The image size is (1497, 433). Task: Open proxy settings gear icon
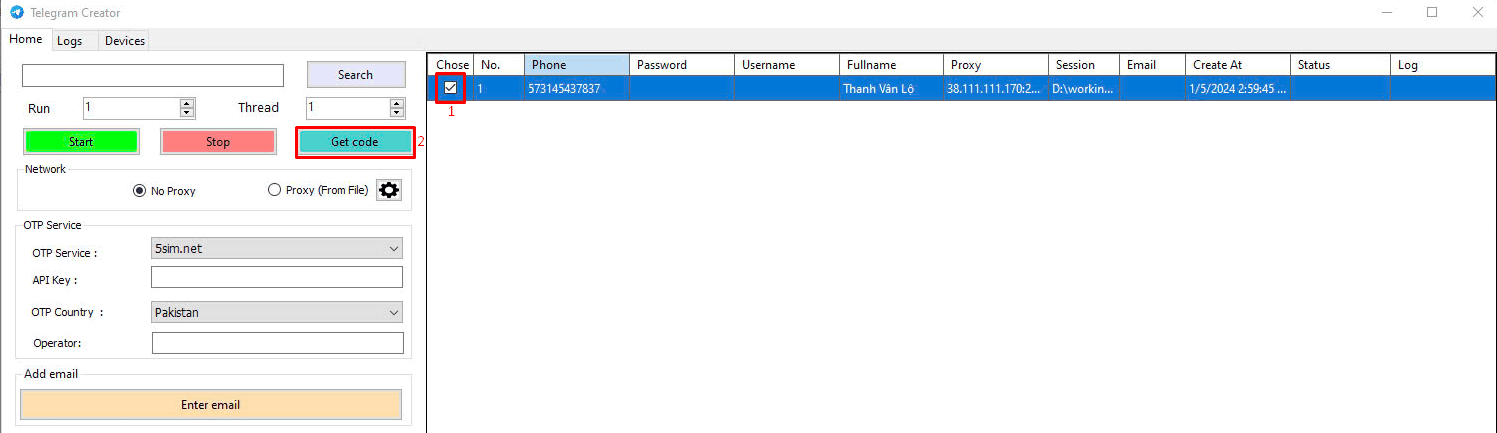coord(389,190)
